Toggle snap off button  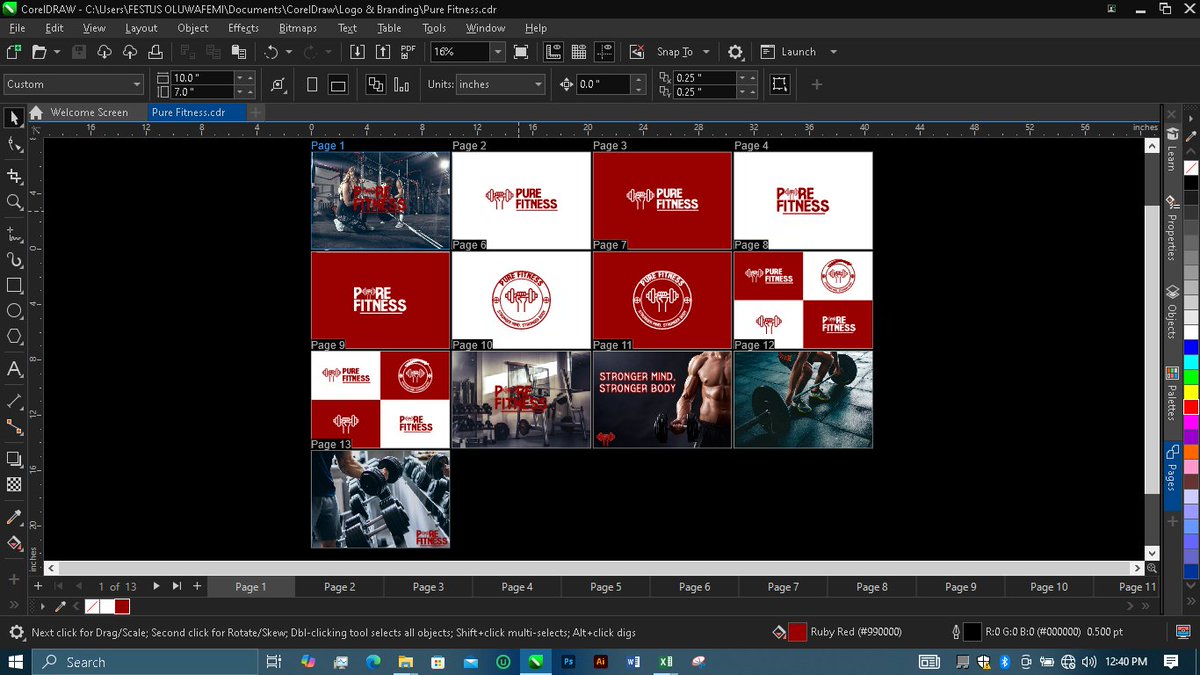point(636,52)
